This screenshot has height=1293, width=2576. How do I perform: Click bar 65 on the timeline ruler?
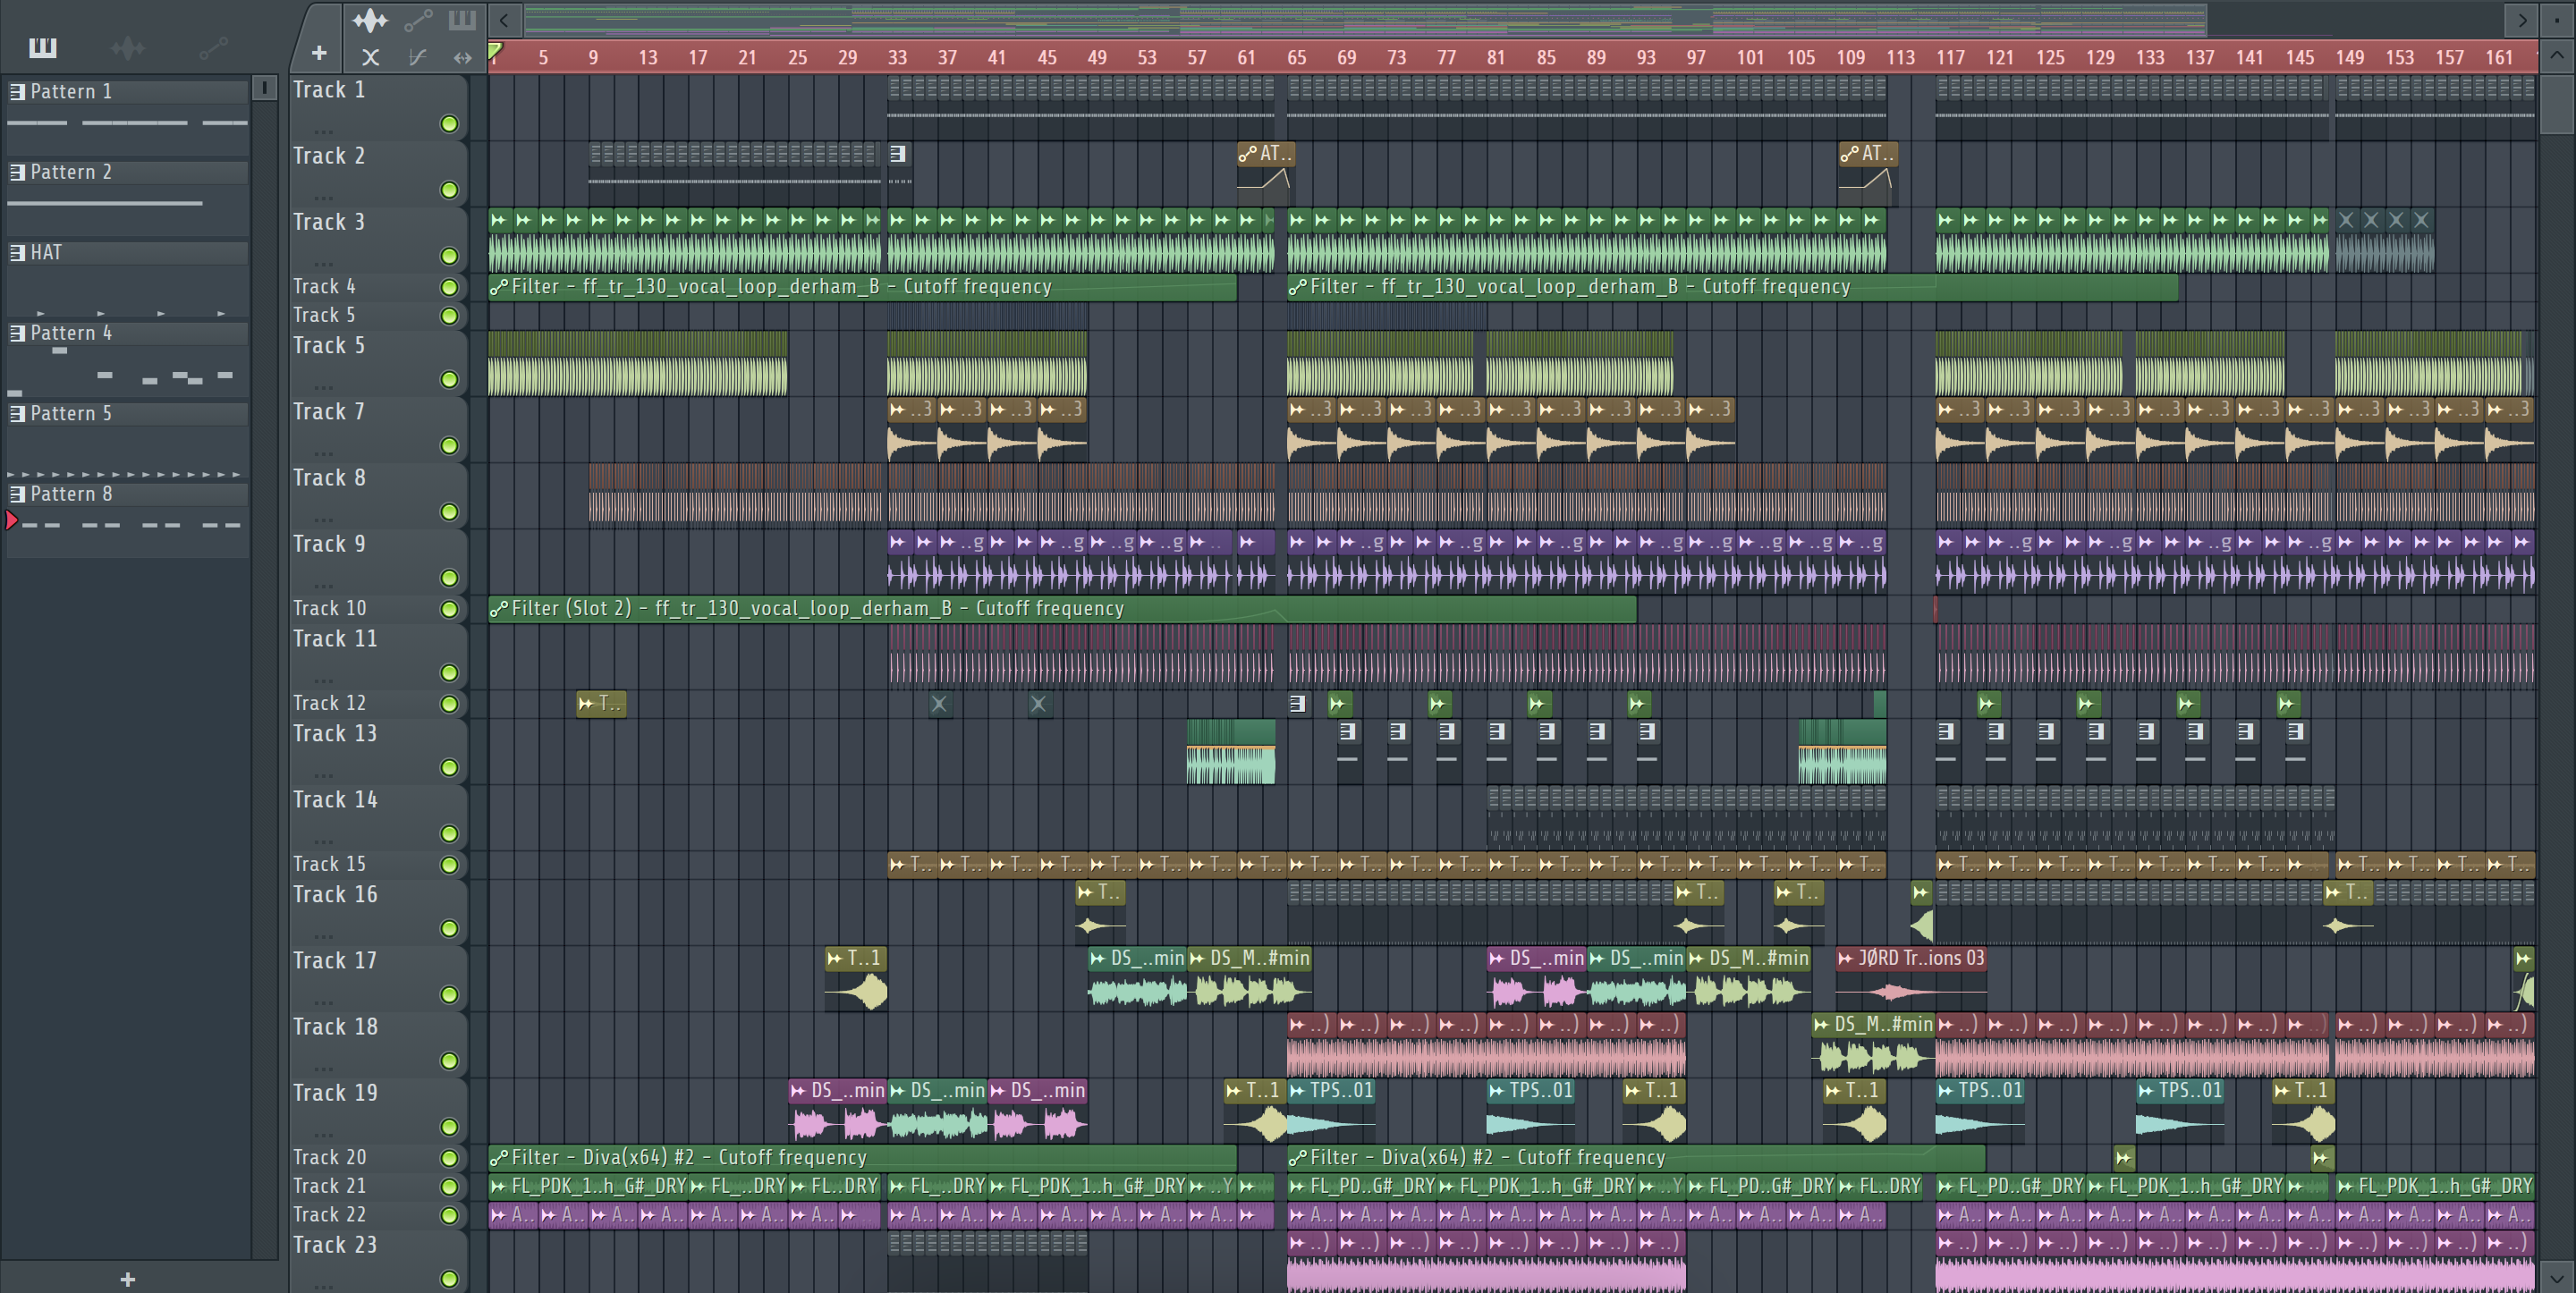[1296, 57]
